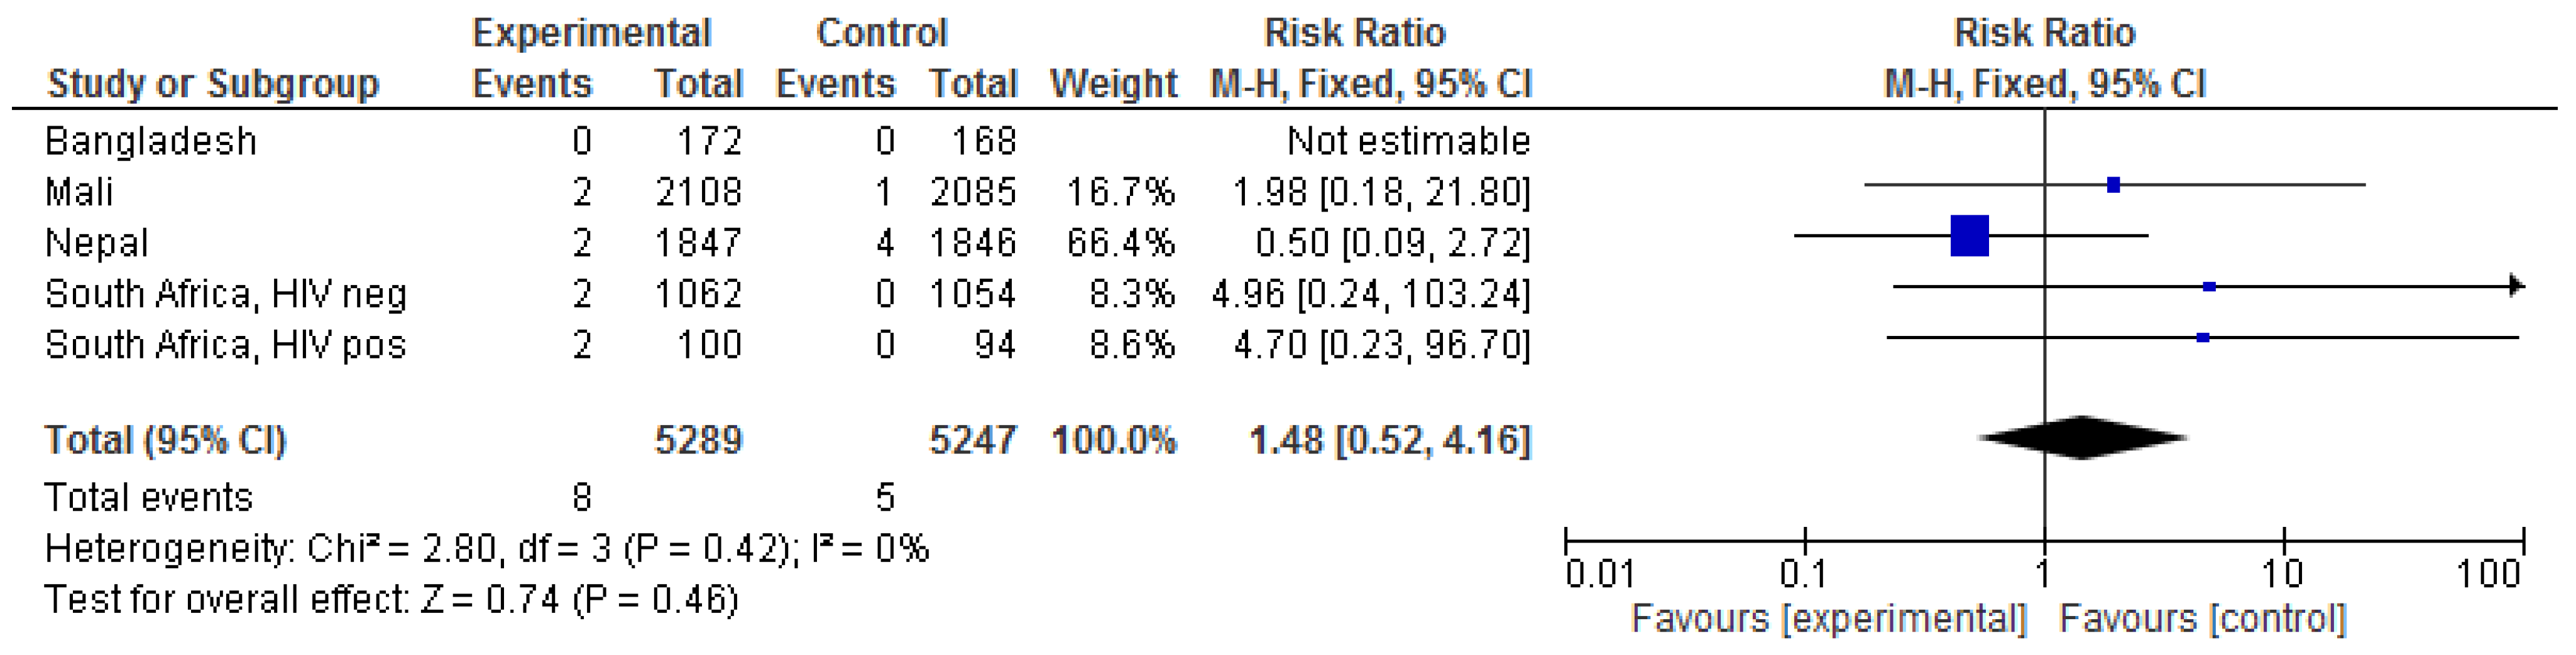Click the black diamond for the pooled total
The width and height of the screenshot is (2576, 655).
2082,438
